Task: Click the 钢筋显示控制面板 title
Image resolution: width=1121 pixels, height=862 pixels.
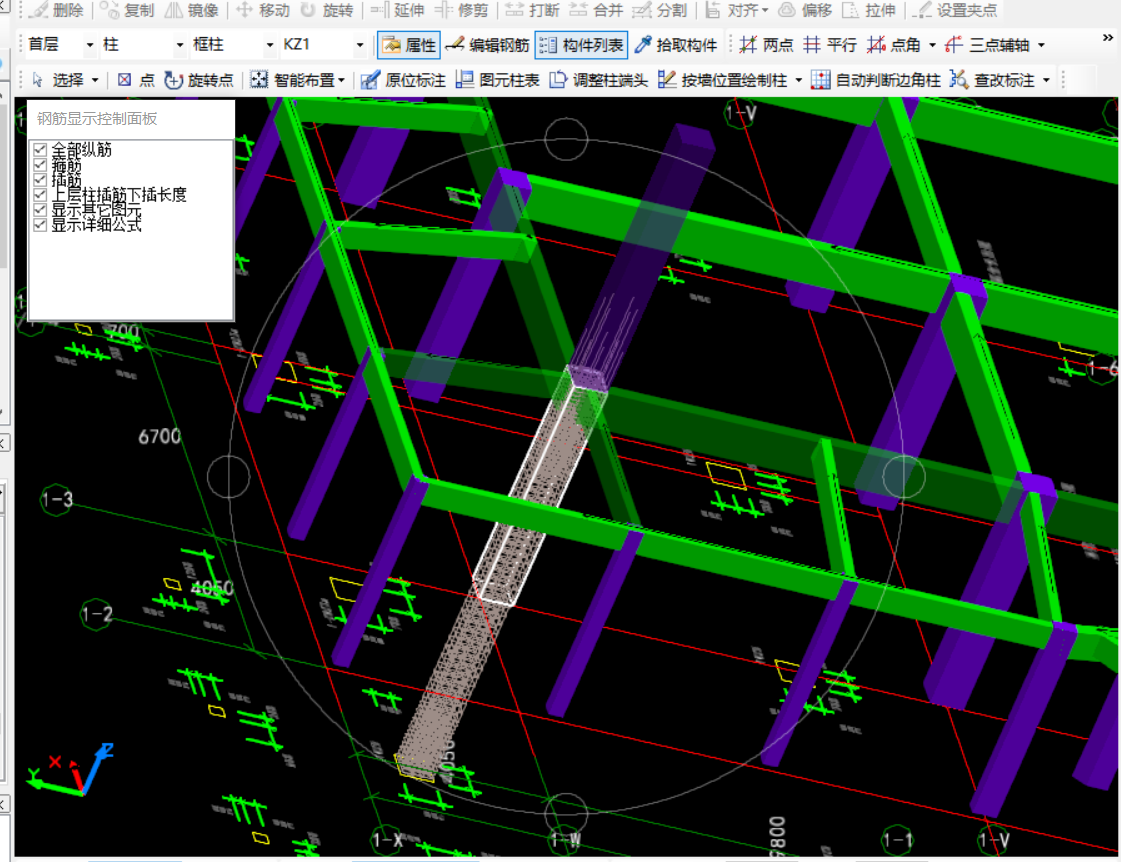Action: pos(97,119)
